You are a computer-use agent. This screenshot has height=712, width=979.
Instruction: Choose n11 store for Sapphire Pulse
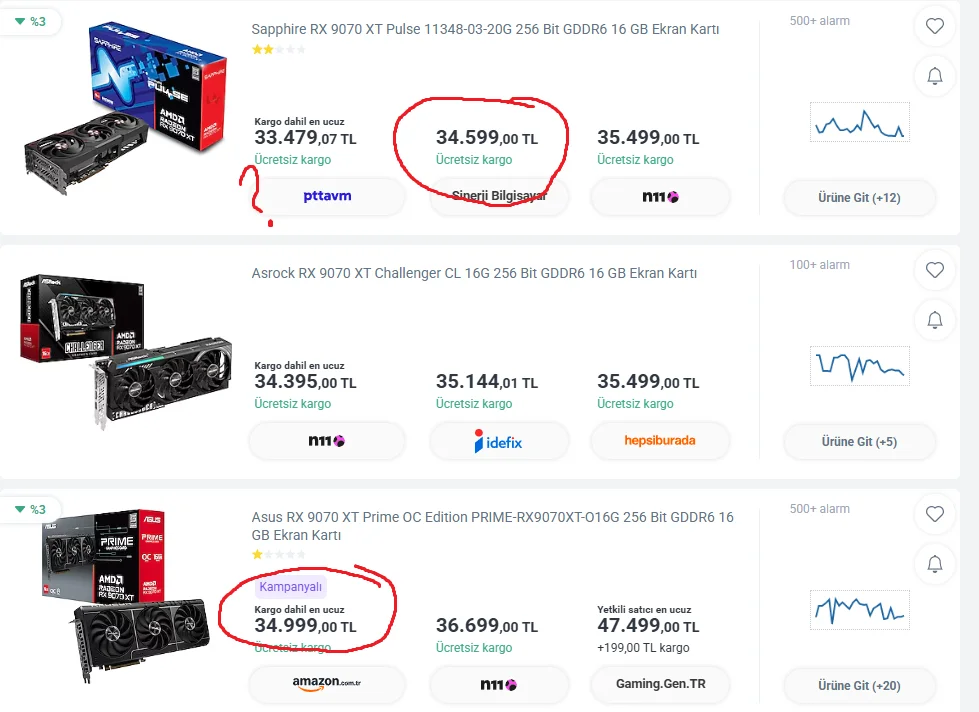(x=660, y=197)
